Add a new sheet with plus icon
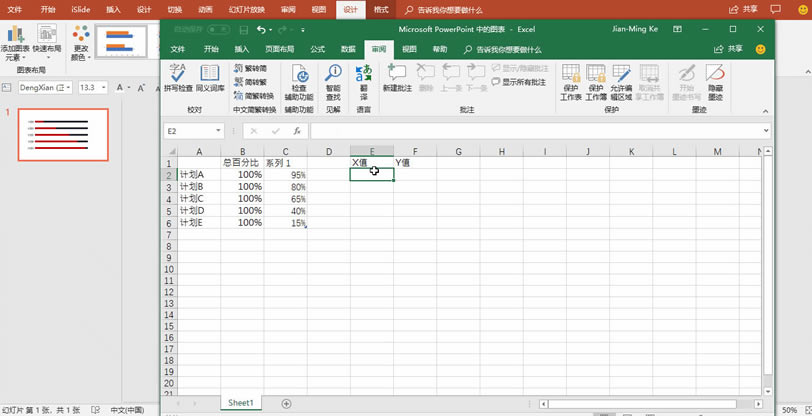 coord(286,403)
